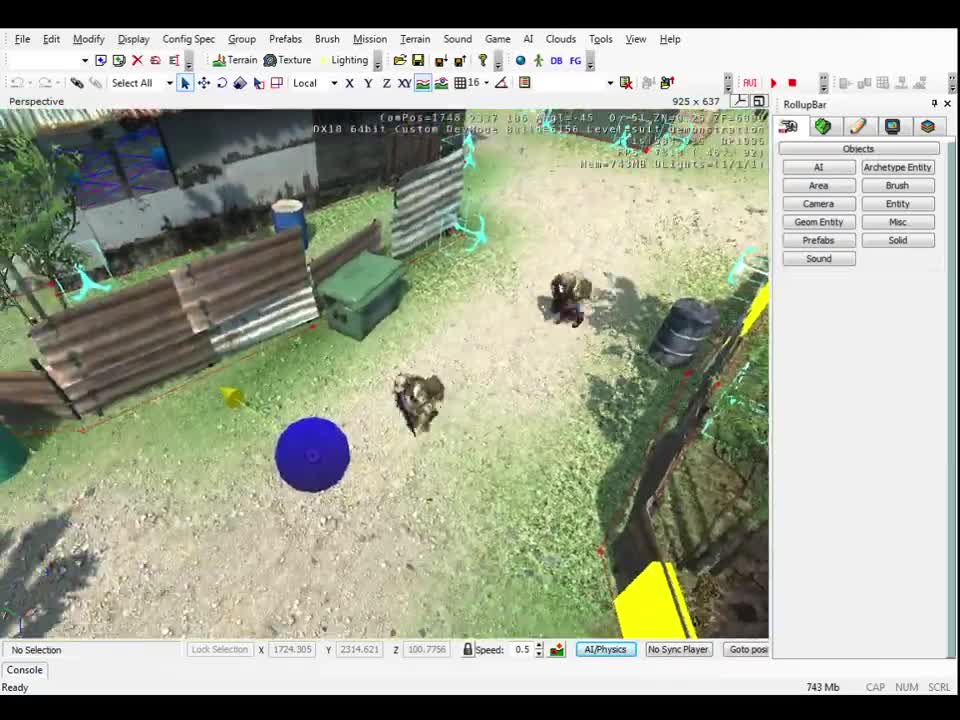960x720 pixels.
Task: Select the arrow Select Mode tool
Action: pyautogui.click(x=185, y=83)
